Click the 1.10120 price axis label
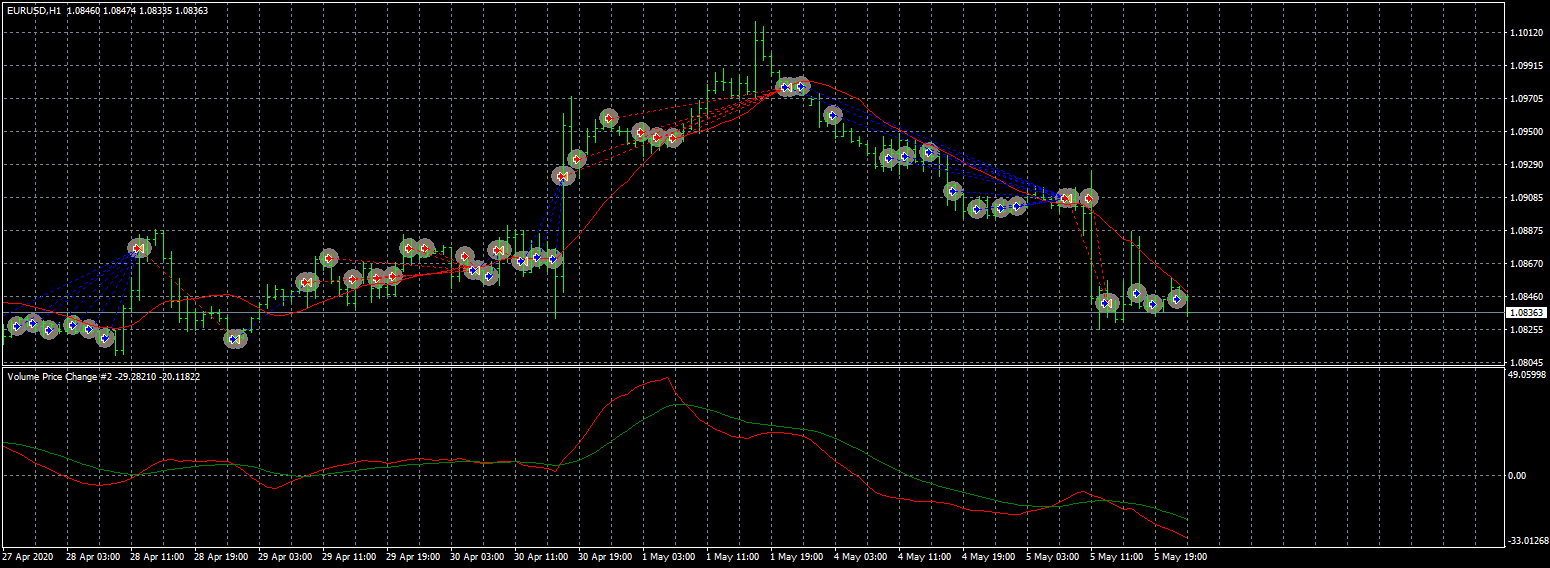Viewport: 1550px width, 568px height. tap(1527, 33)
